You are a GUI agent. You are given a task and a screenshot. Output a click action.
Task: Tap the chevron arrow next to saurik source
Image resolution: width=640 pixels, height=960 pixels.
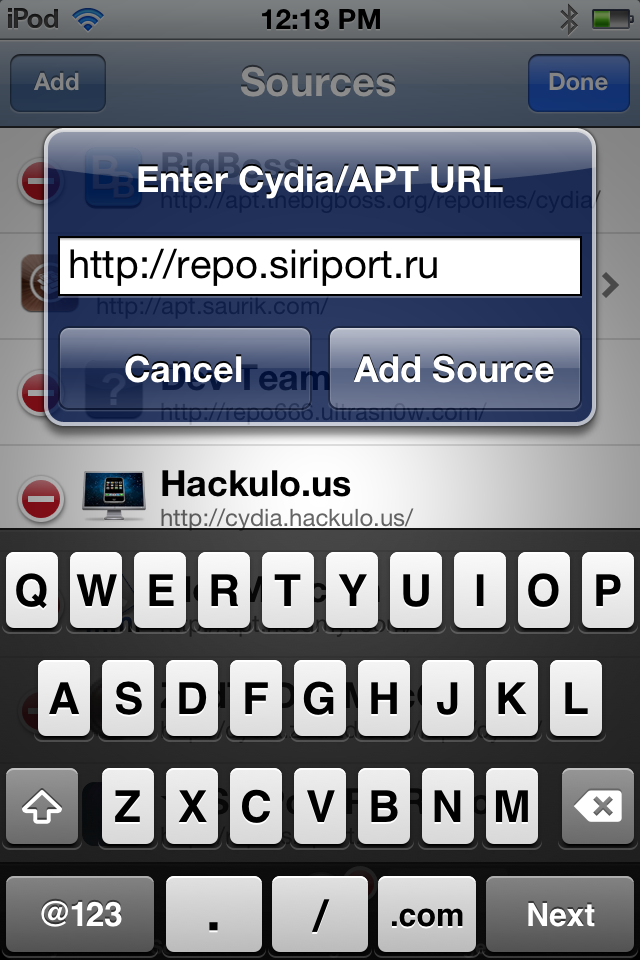[x=610, y=285]
